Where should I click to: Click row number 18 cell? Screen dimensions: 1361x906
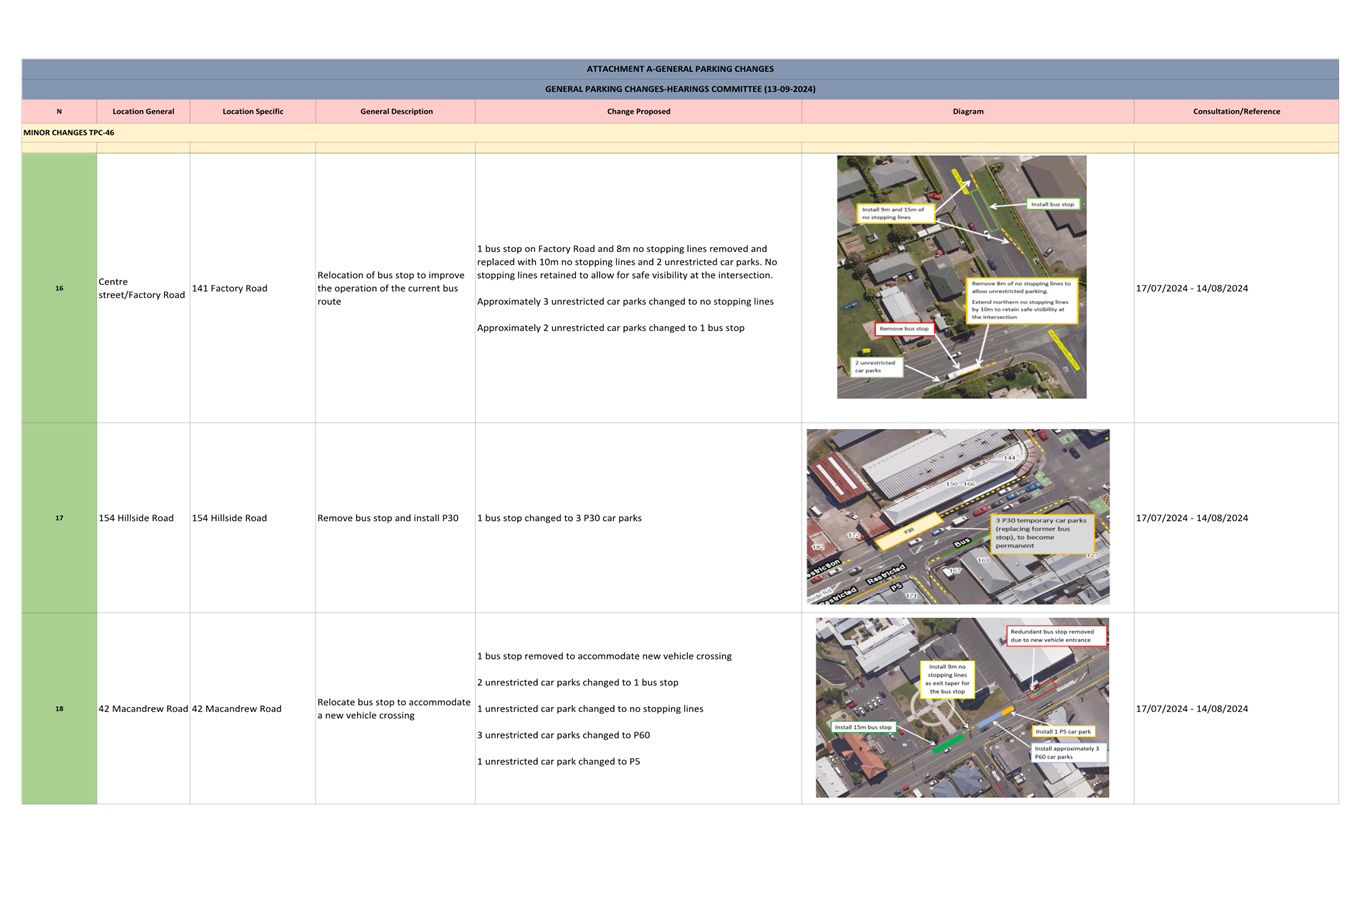click(59, 708)
